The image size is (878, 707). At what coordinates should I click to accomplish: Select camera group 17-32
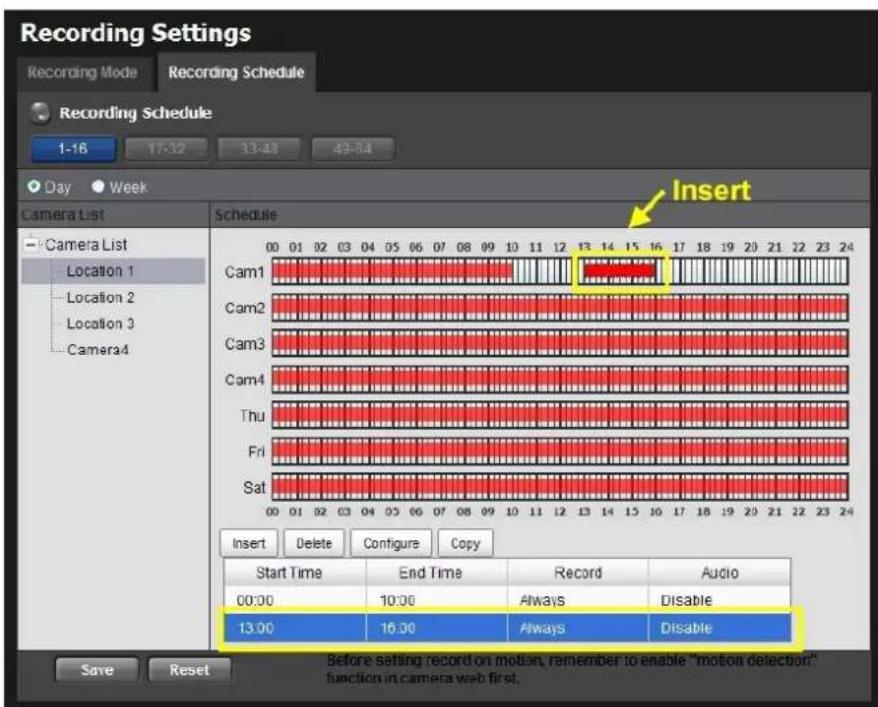coord(166,149)
